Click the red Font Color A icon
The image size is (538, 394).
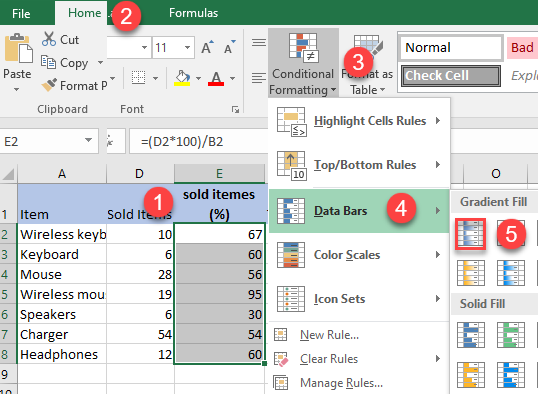[216, 78]
